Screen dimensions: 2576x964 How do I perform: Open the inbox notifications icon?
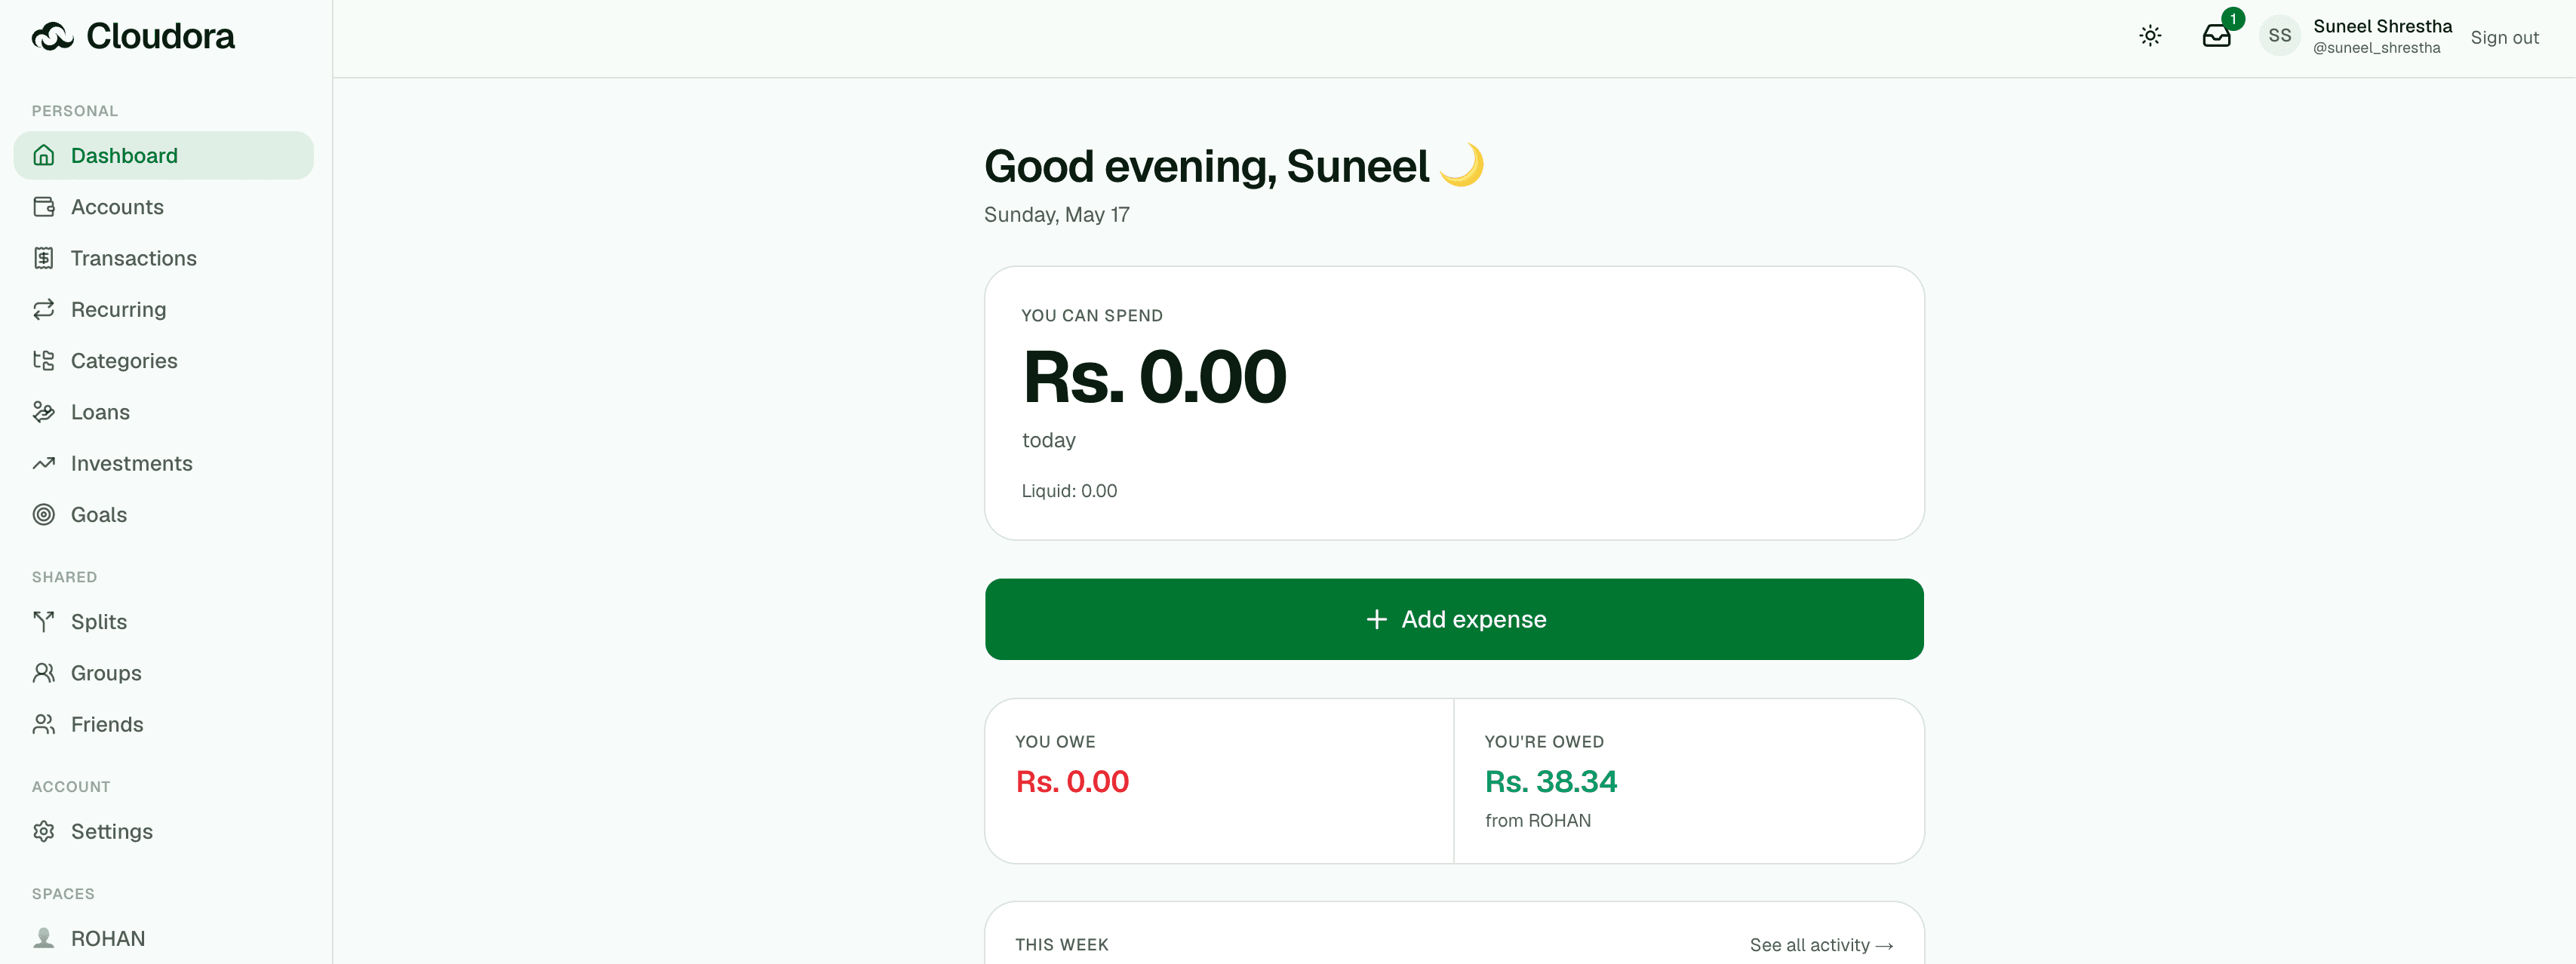tap(2216, 36)
